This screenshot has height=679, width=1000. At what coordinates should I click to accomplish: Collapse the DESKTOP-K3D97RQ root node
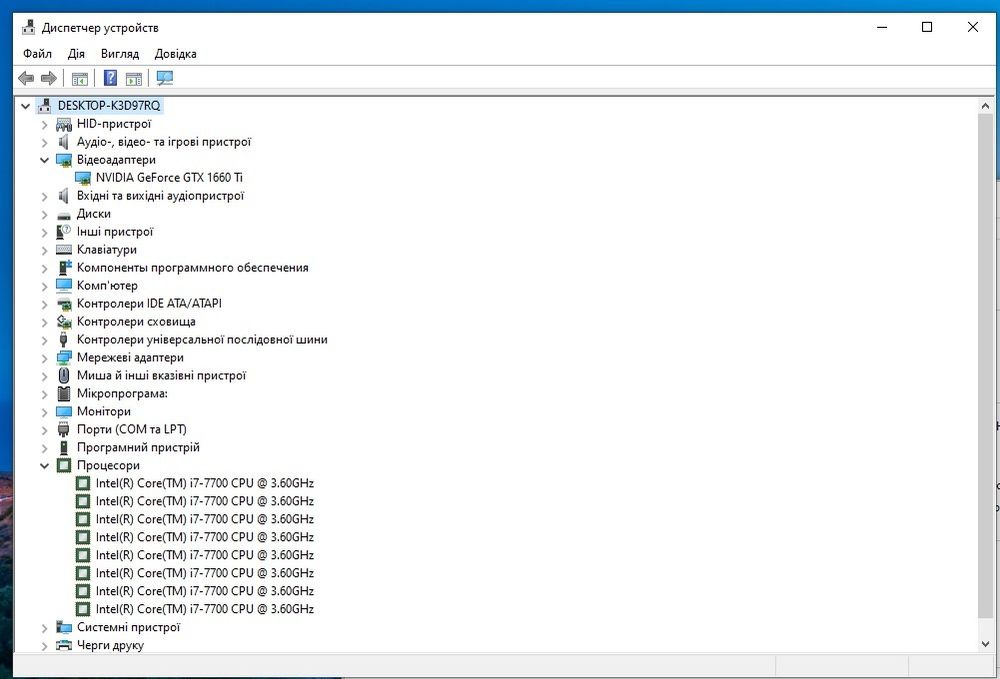26,106
